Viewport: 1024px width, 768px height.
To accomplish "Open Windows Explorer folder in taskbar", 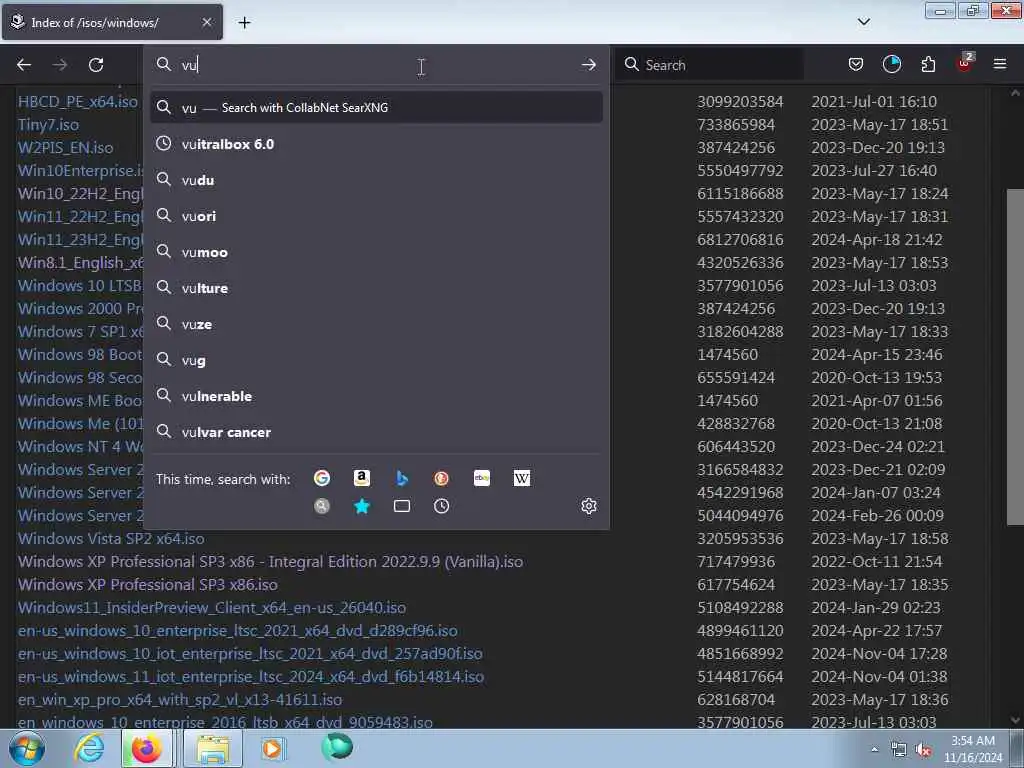I will pyautogui.click(x=213, y=748).
